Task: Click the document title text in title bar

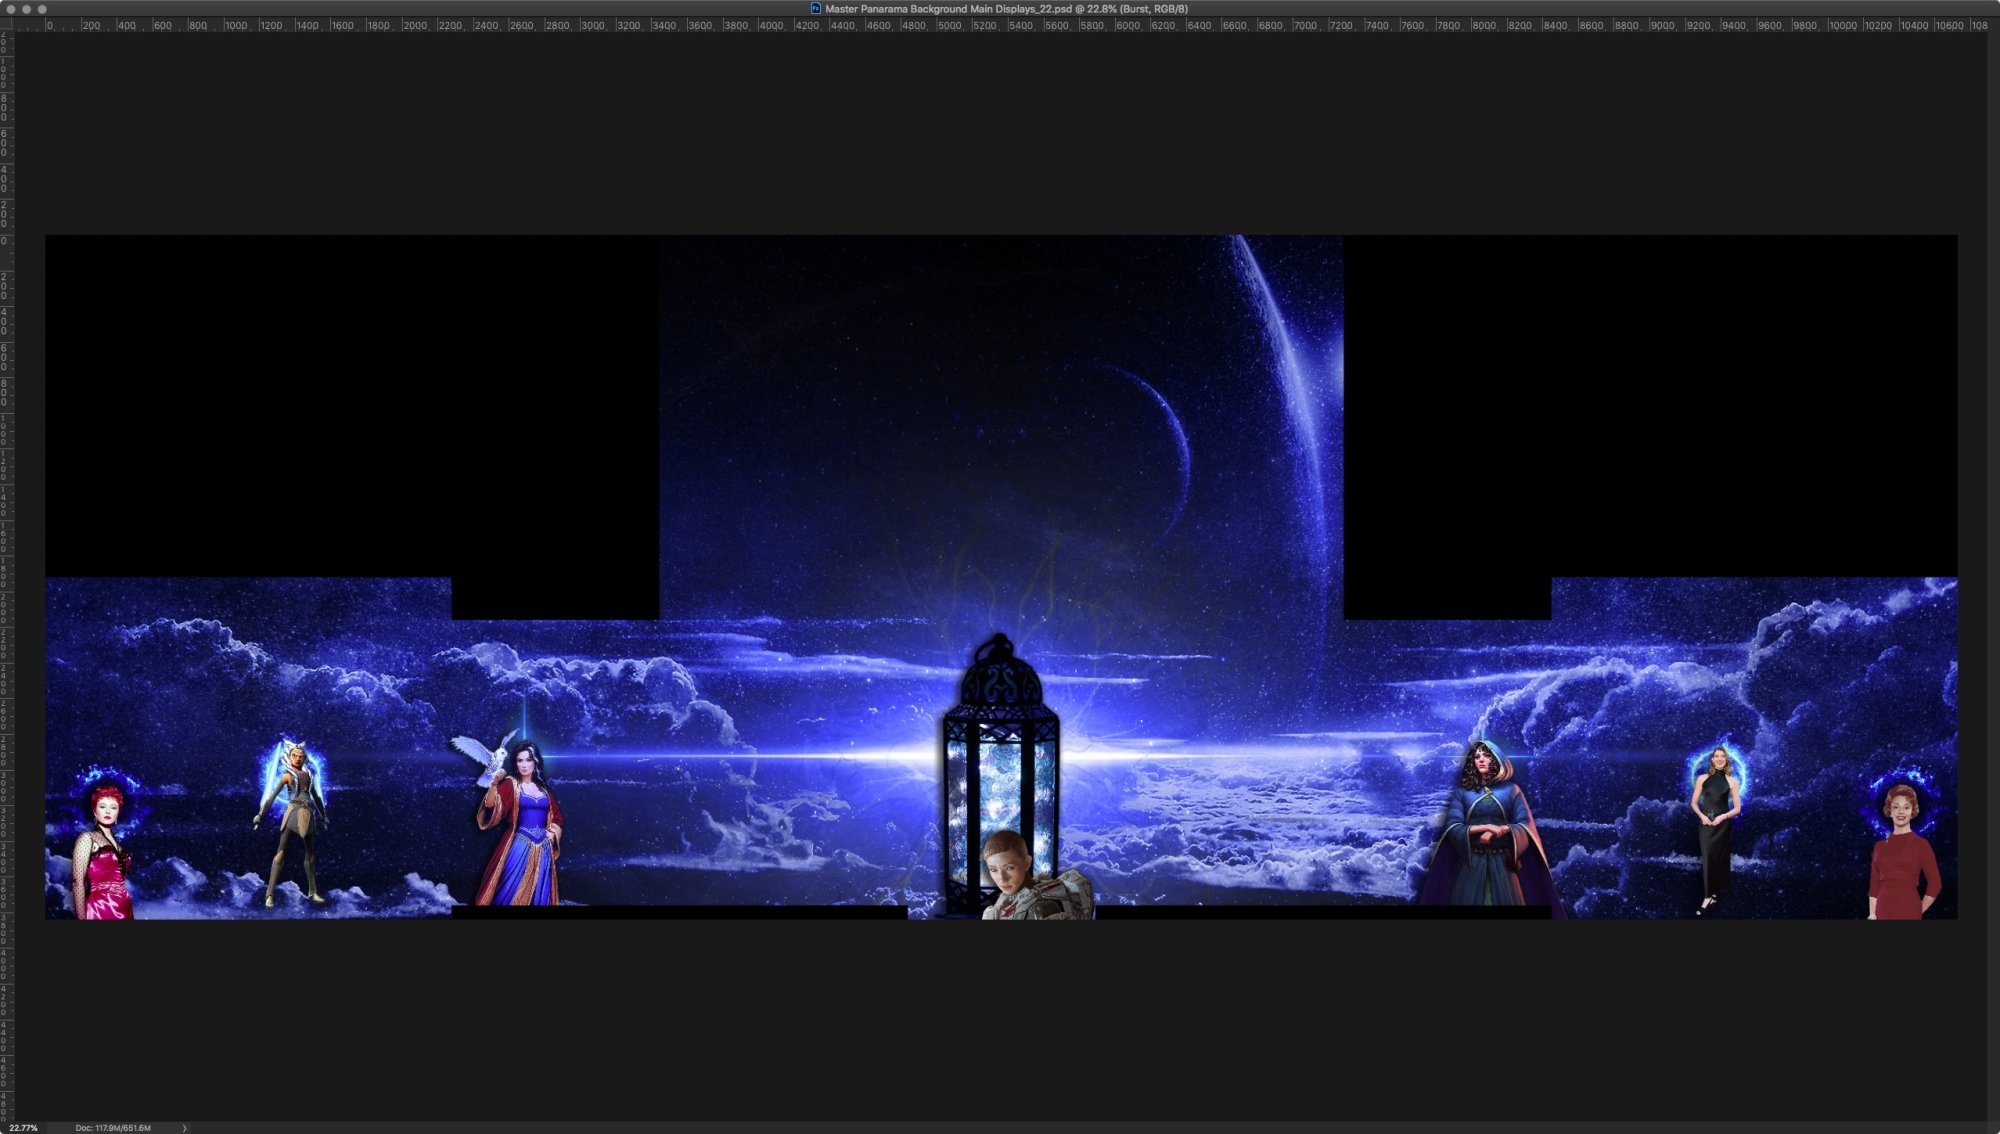Action: click(1006, 8)
